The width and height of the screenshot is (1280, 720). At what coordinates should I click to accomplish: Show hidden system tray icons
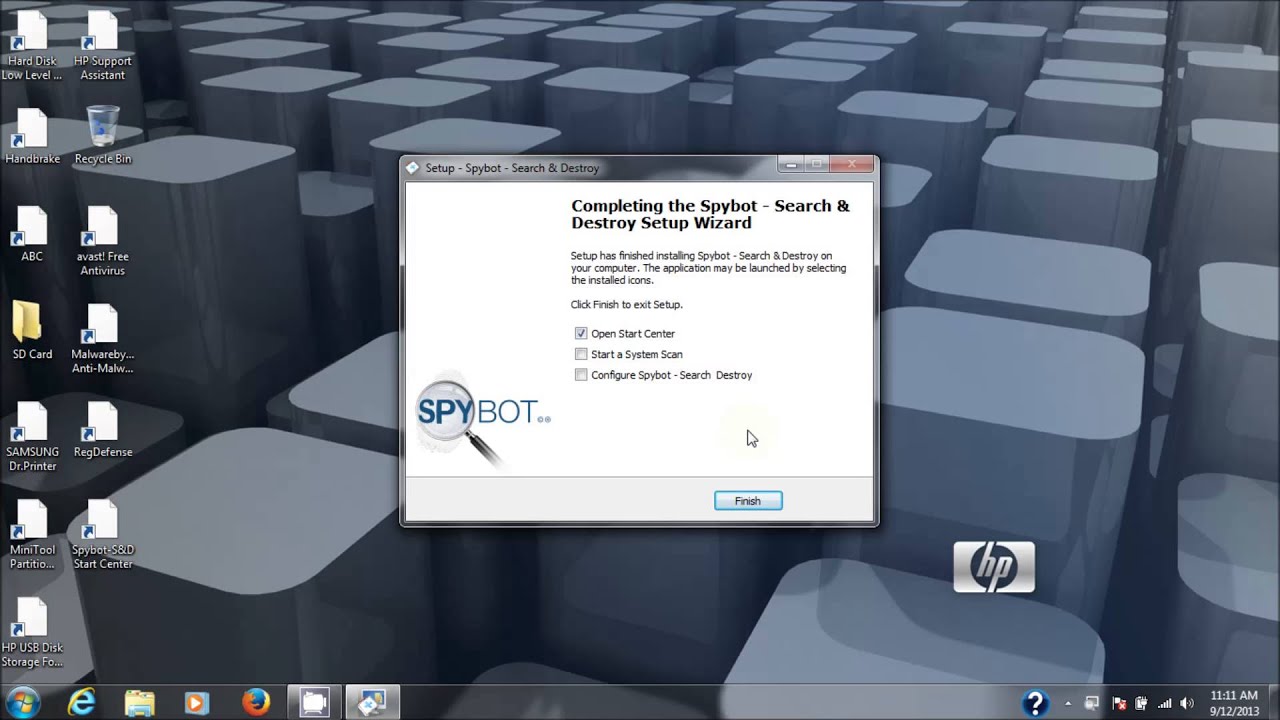(x=1067, y=703)
